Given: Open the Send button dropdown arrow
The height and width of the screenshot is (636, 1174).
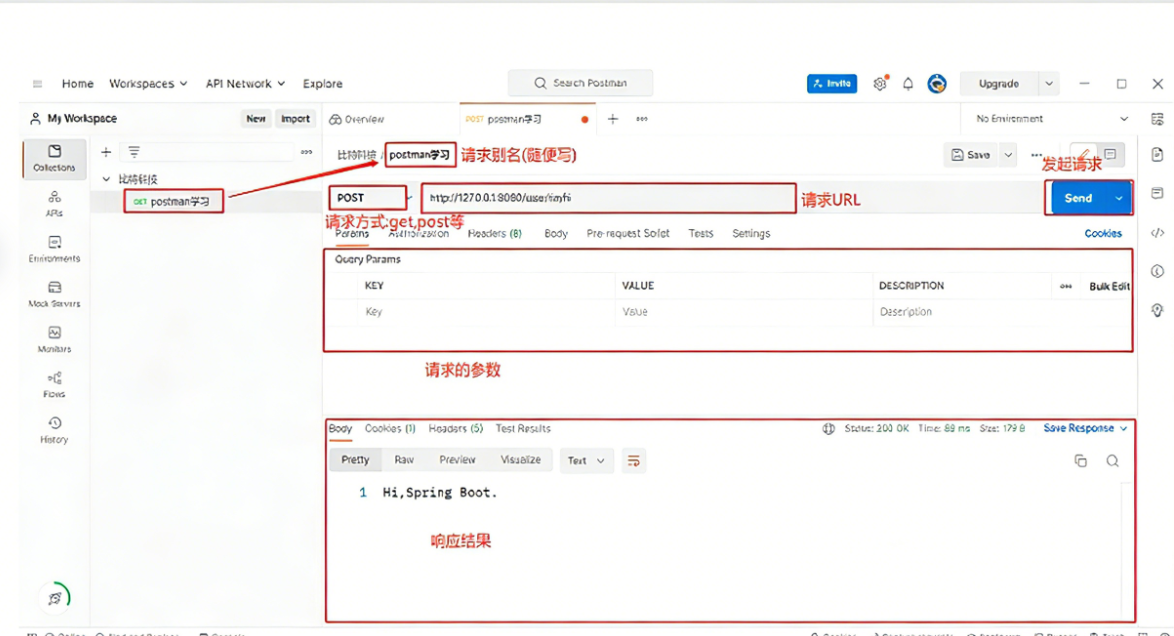Looking at the screenshot, I should (x=1119, y=199).
